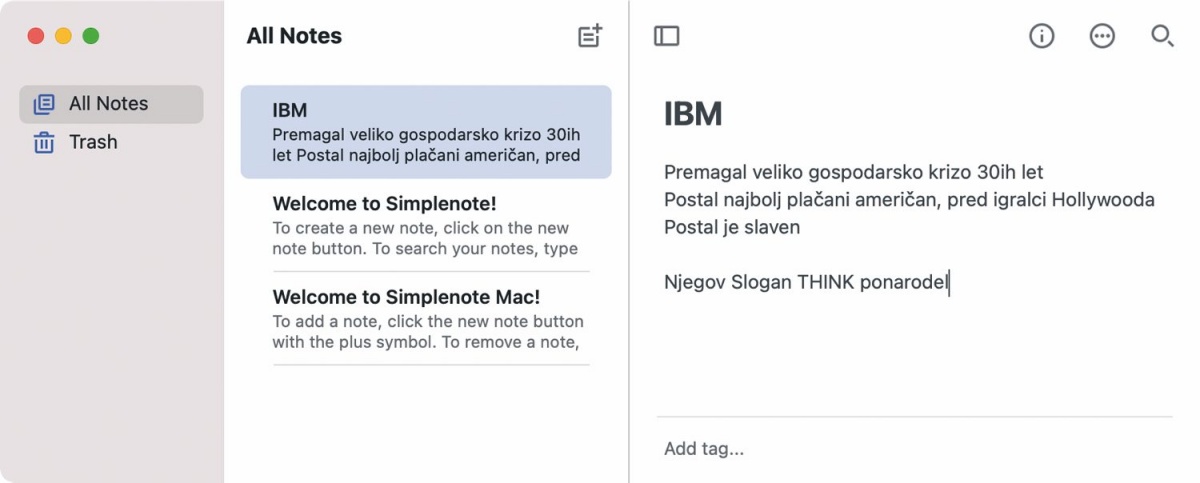Open the Trash folder label
The image size is (1200, 483).
click(x=93, y=142)
